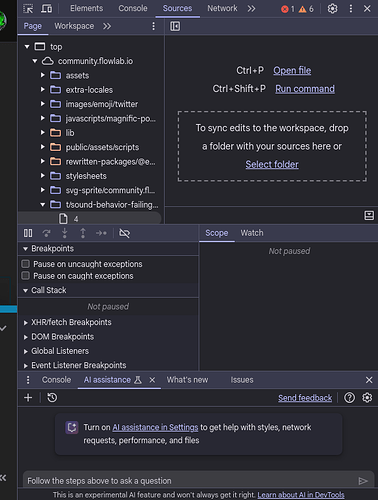Click the Open file link

click(292, 71)
